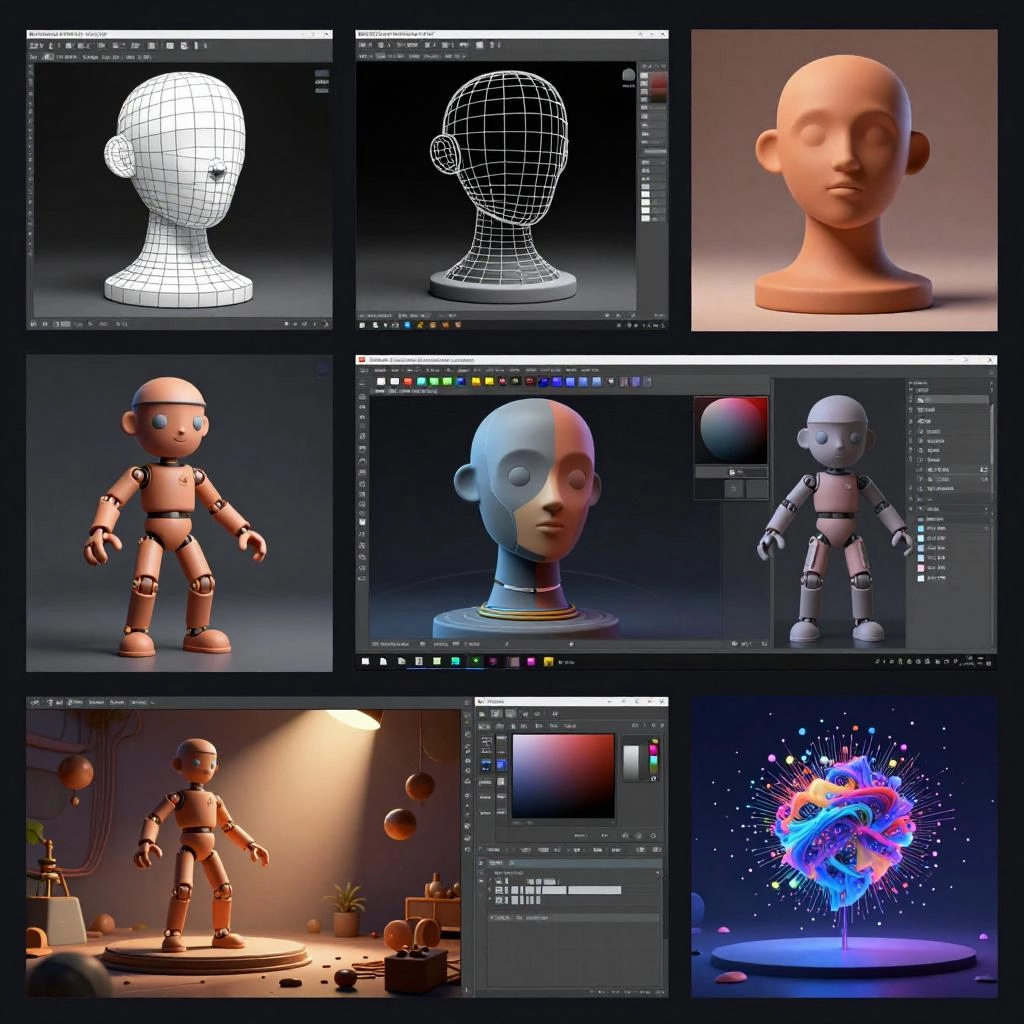Choose the pink swatch row in the texturing layer list
The width and height of the screenshot is (1024, 1024).
coord(933,568)
